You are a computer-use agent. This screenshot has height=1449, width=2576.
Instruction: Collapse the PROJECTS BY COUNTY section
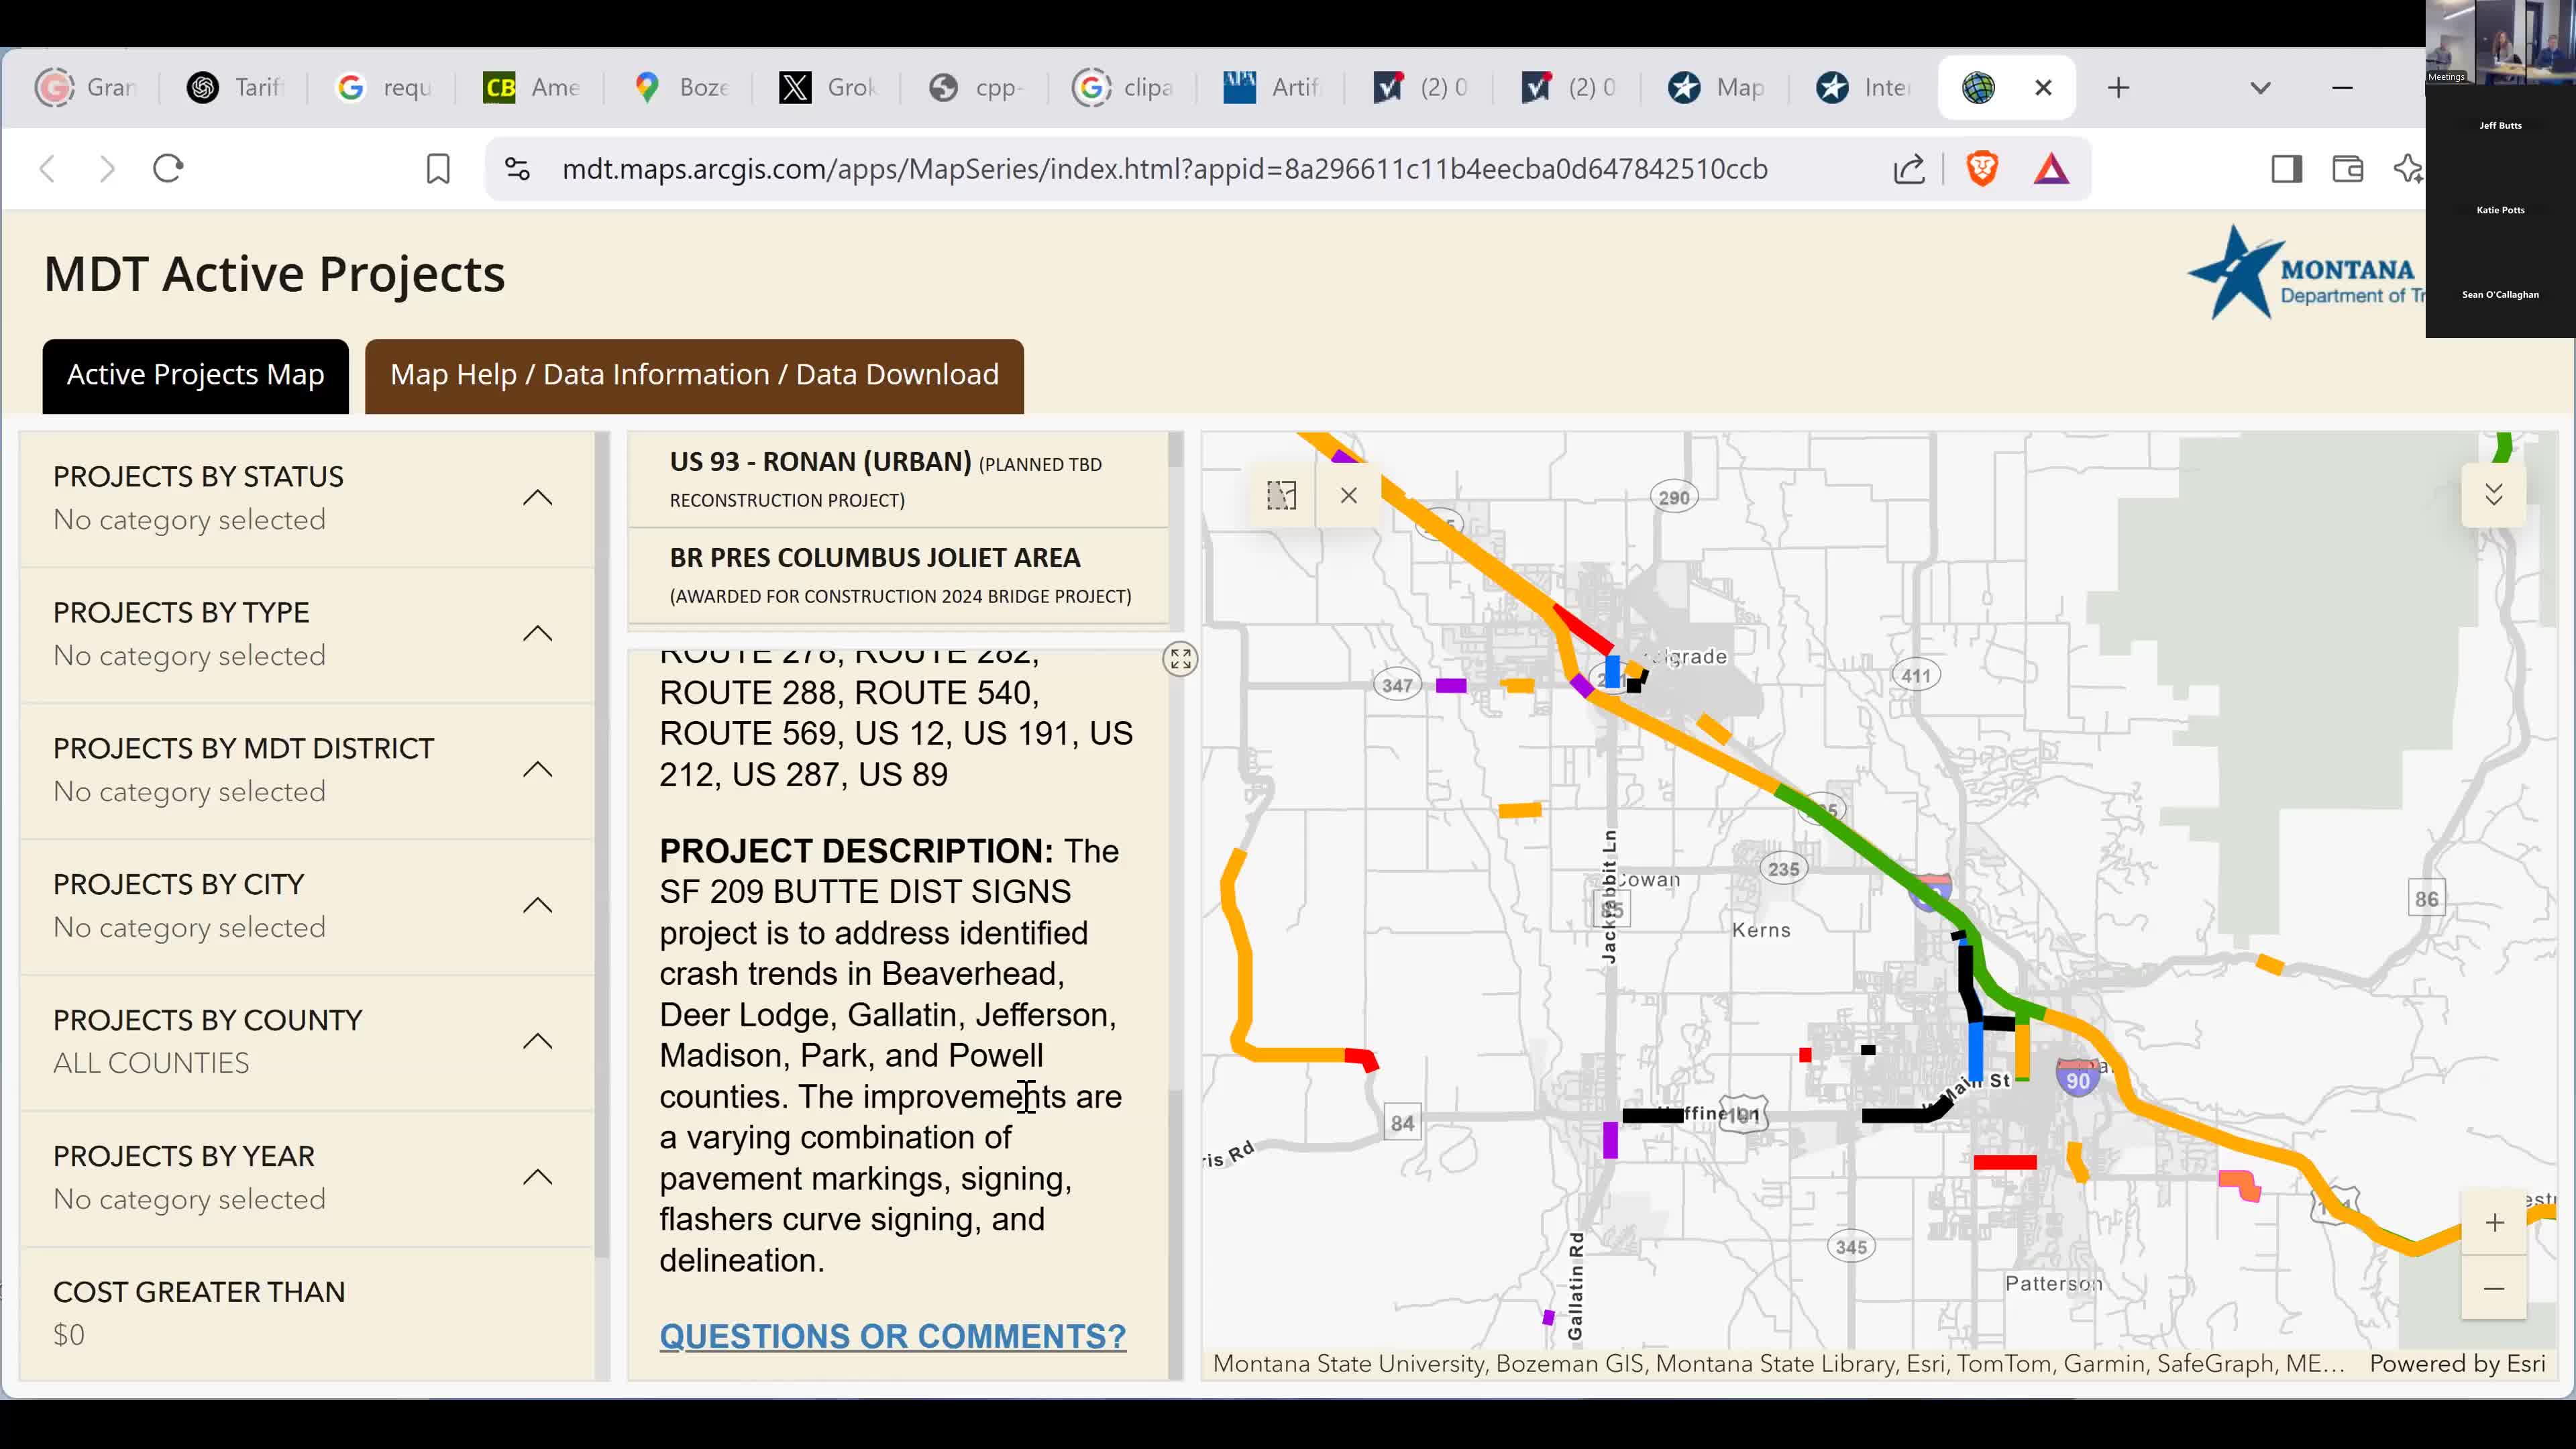pyautogui.click(x=538, y=1040)
